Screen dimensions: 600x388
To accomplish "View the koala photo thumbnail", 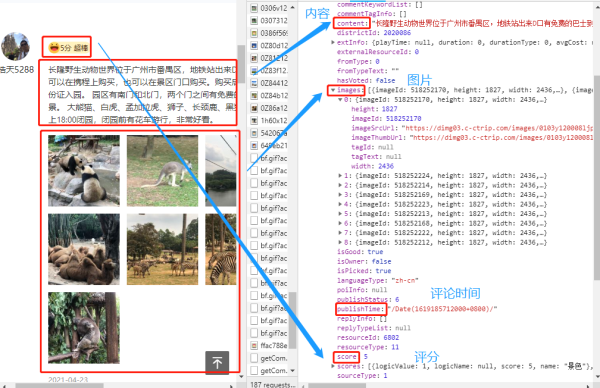I will [x=84, y=328].
